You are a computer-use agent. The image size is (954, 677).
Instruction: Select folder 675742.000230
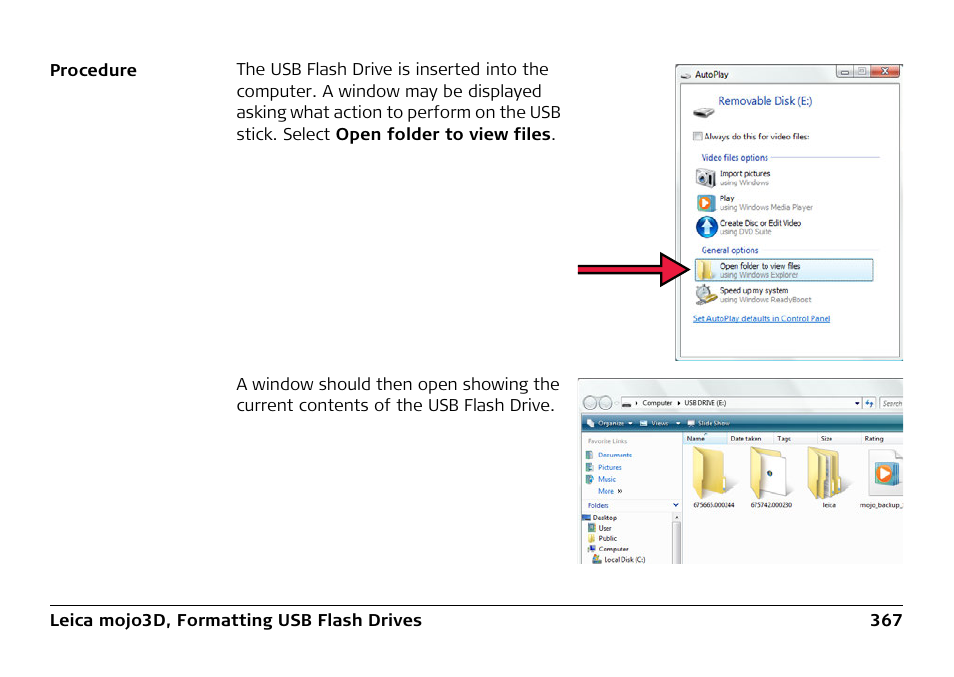click(771, 477)
